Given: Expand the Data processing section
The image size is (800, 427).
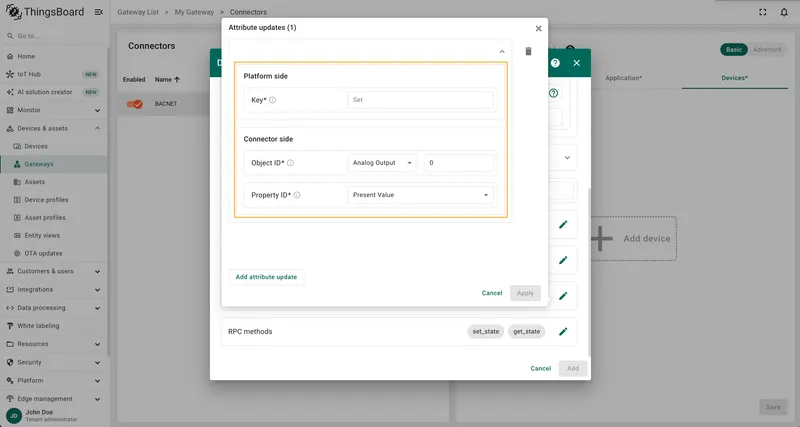Looking at the screenshot, I should tap(97, 308).
